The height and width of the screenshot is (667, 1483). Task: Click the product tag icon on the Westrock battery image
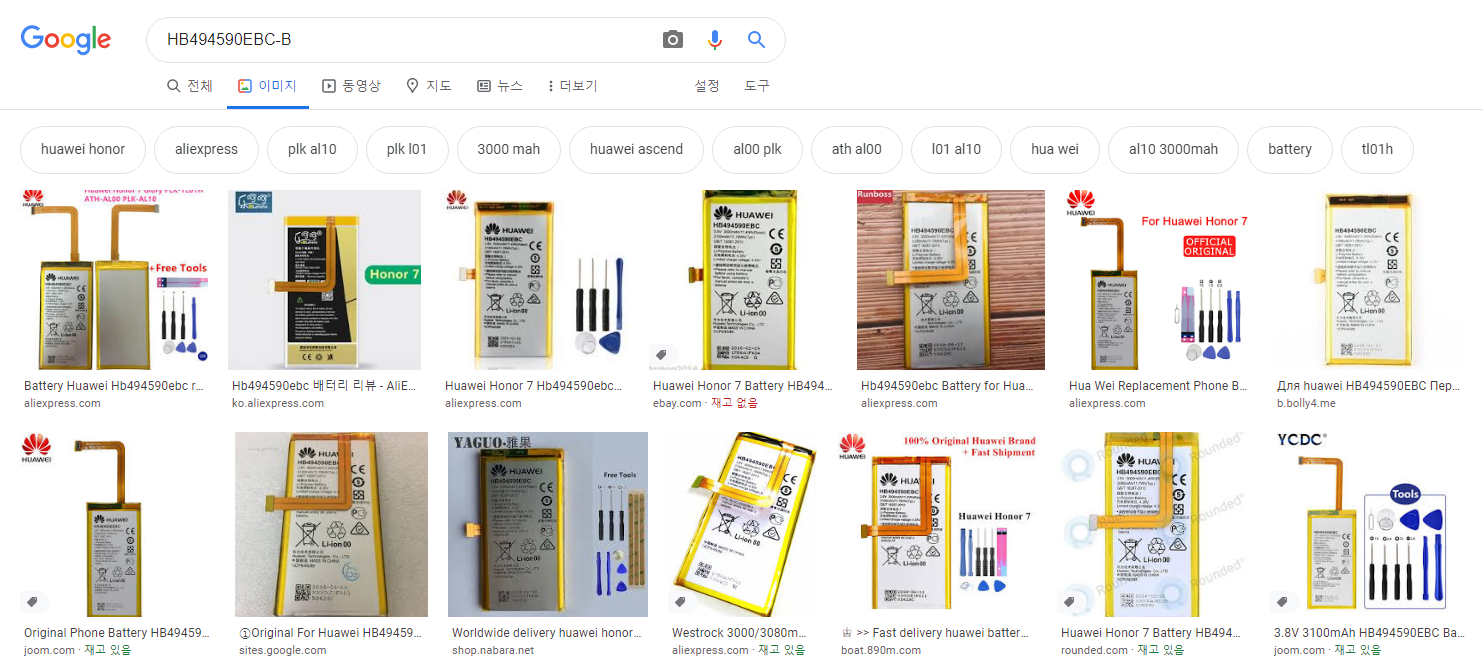click(x=681, y=601)
